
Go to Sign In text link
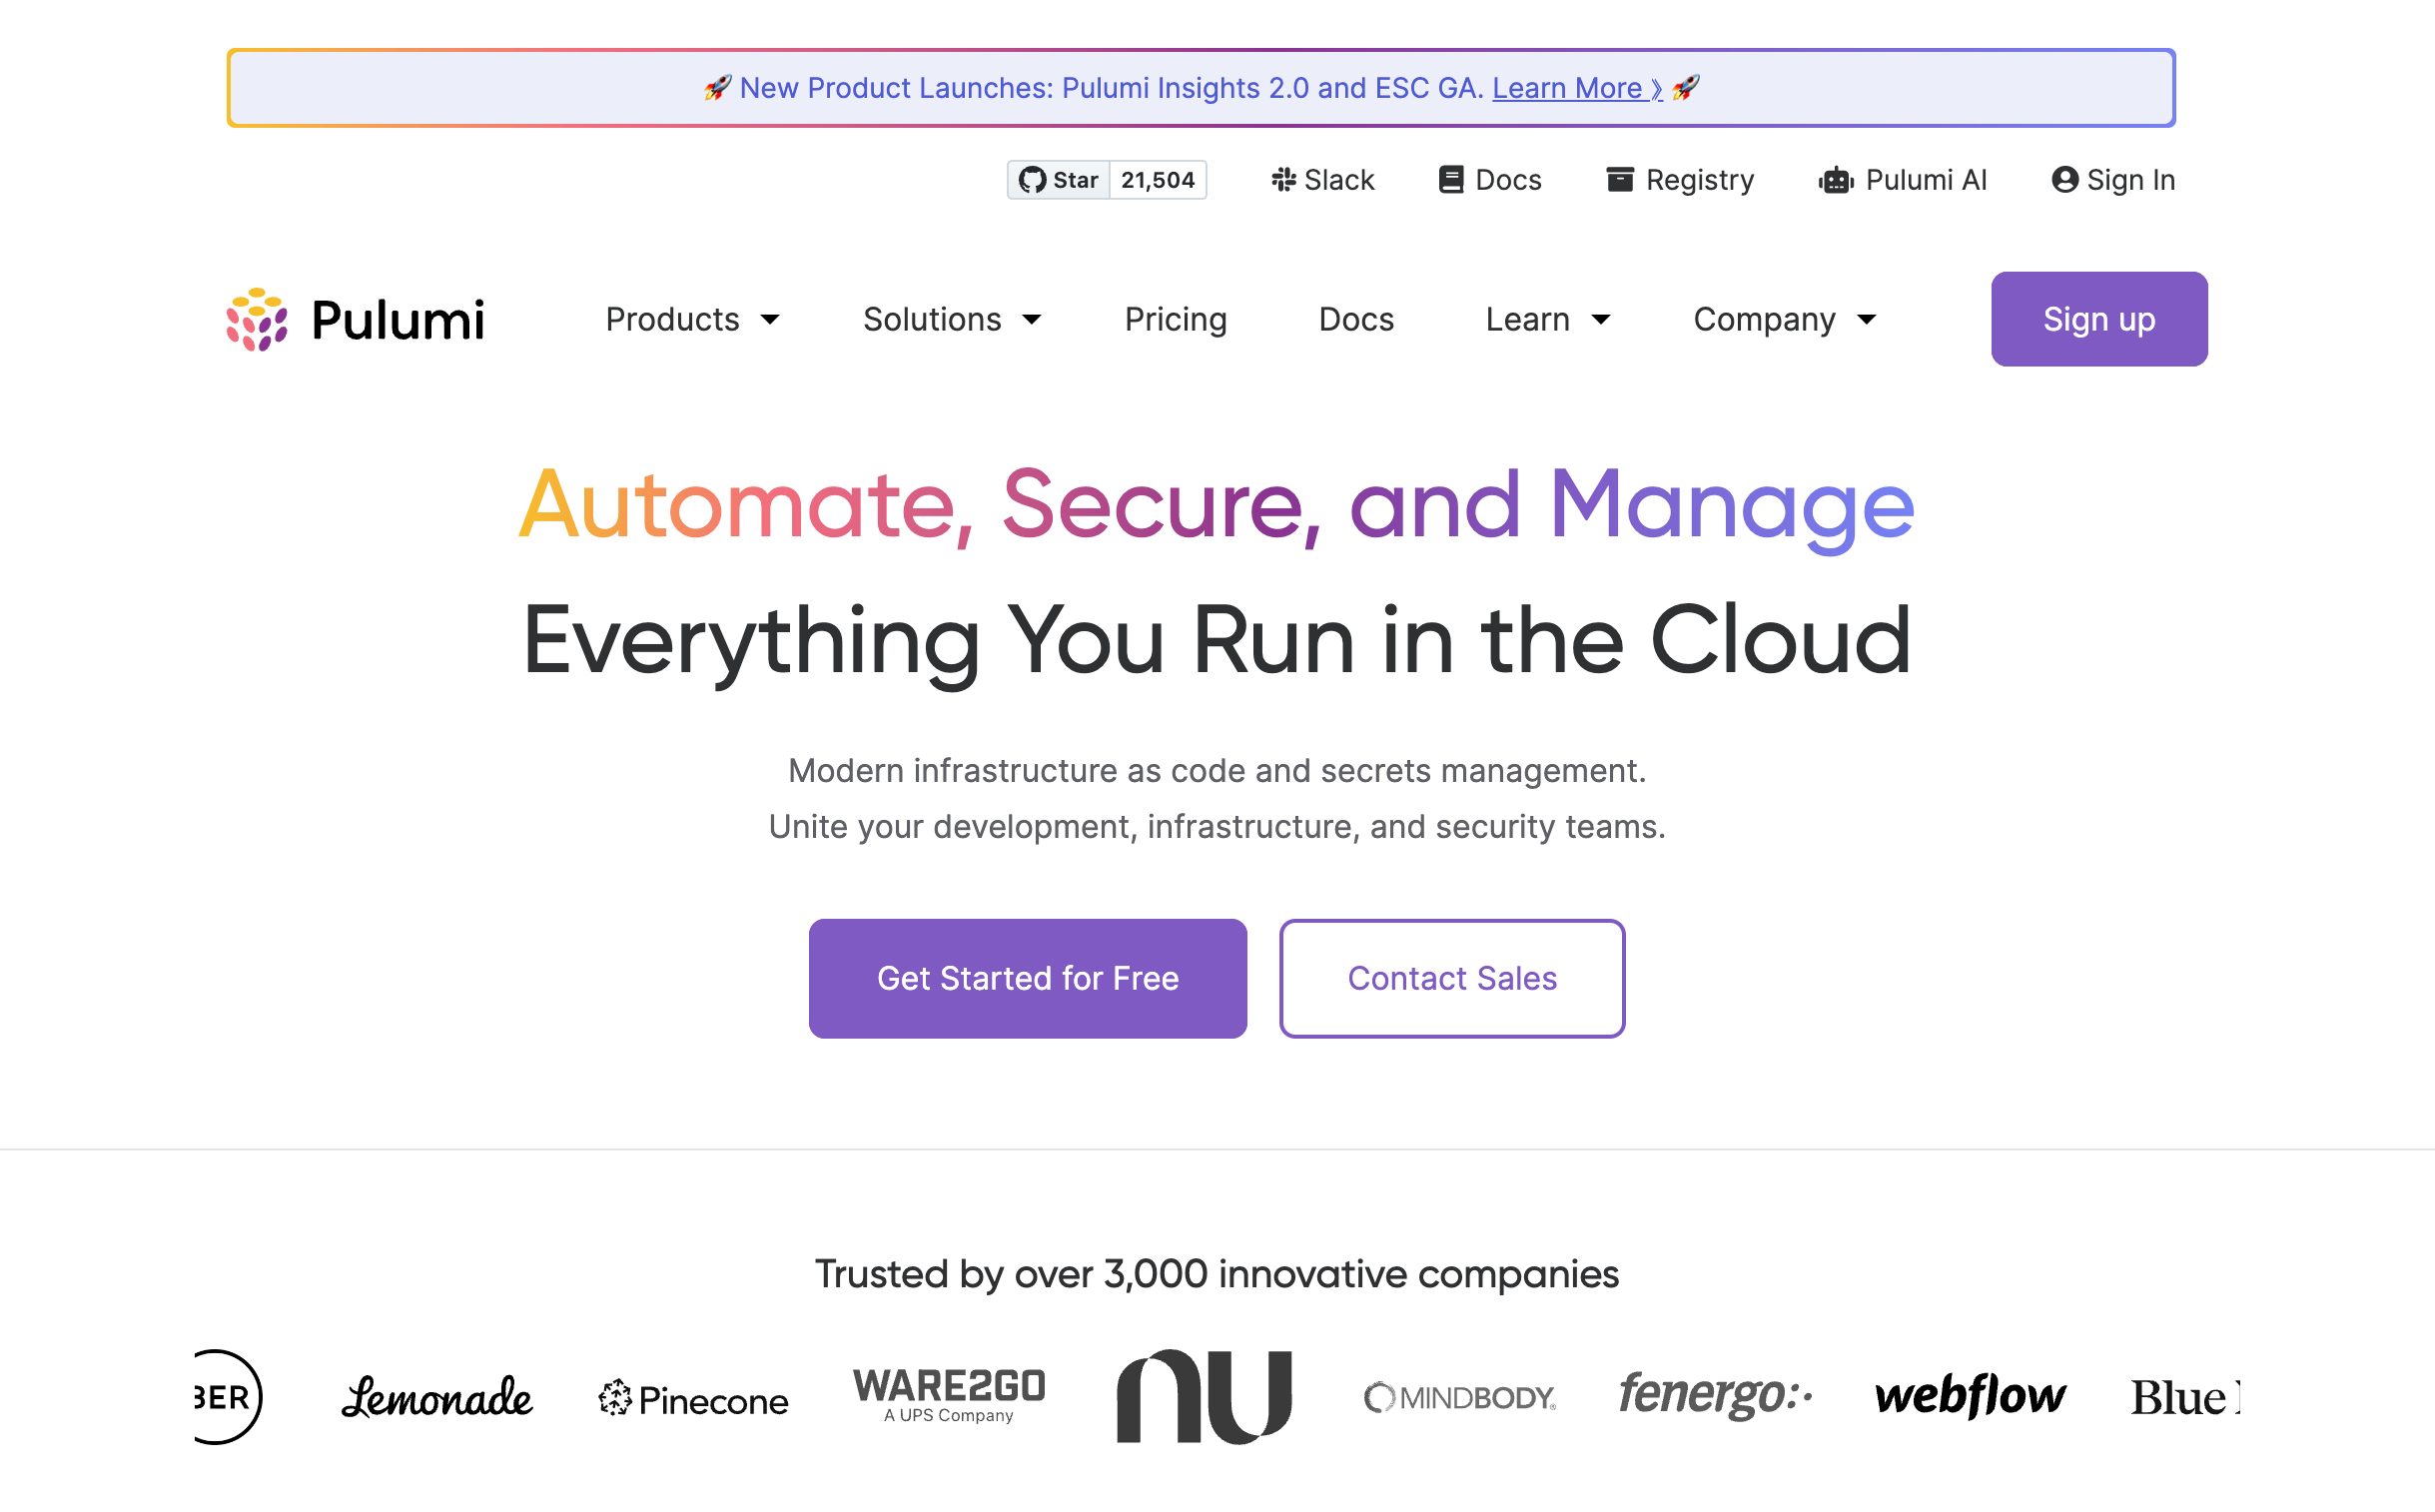pyautogui.click(x=2131, y=180)
